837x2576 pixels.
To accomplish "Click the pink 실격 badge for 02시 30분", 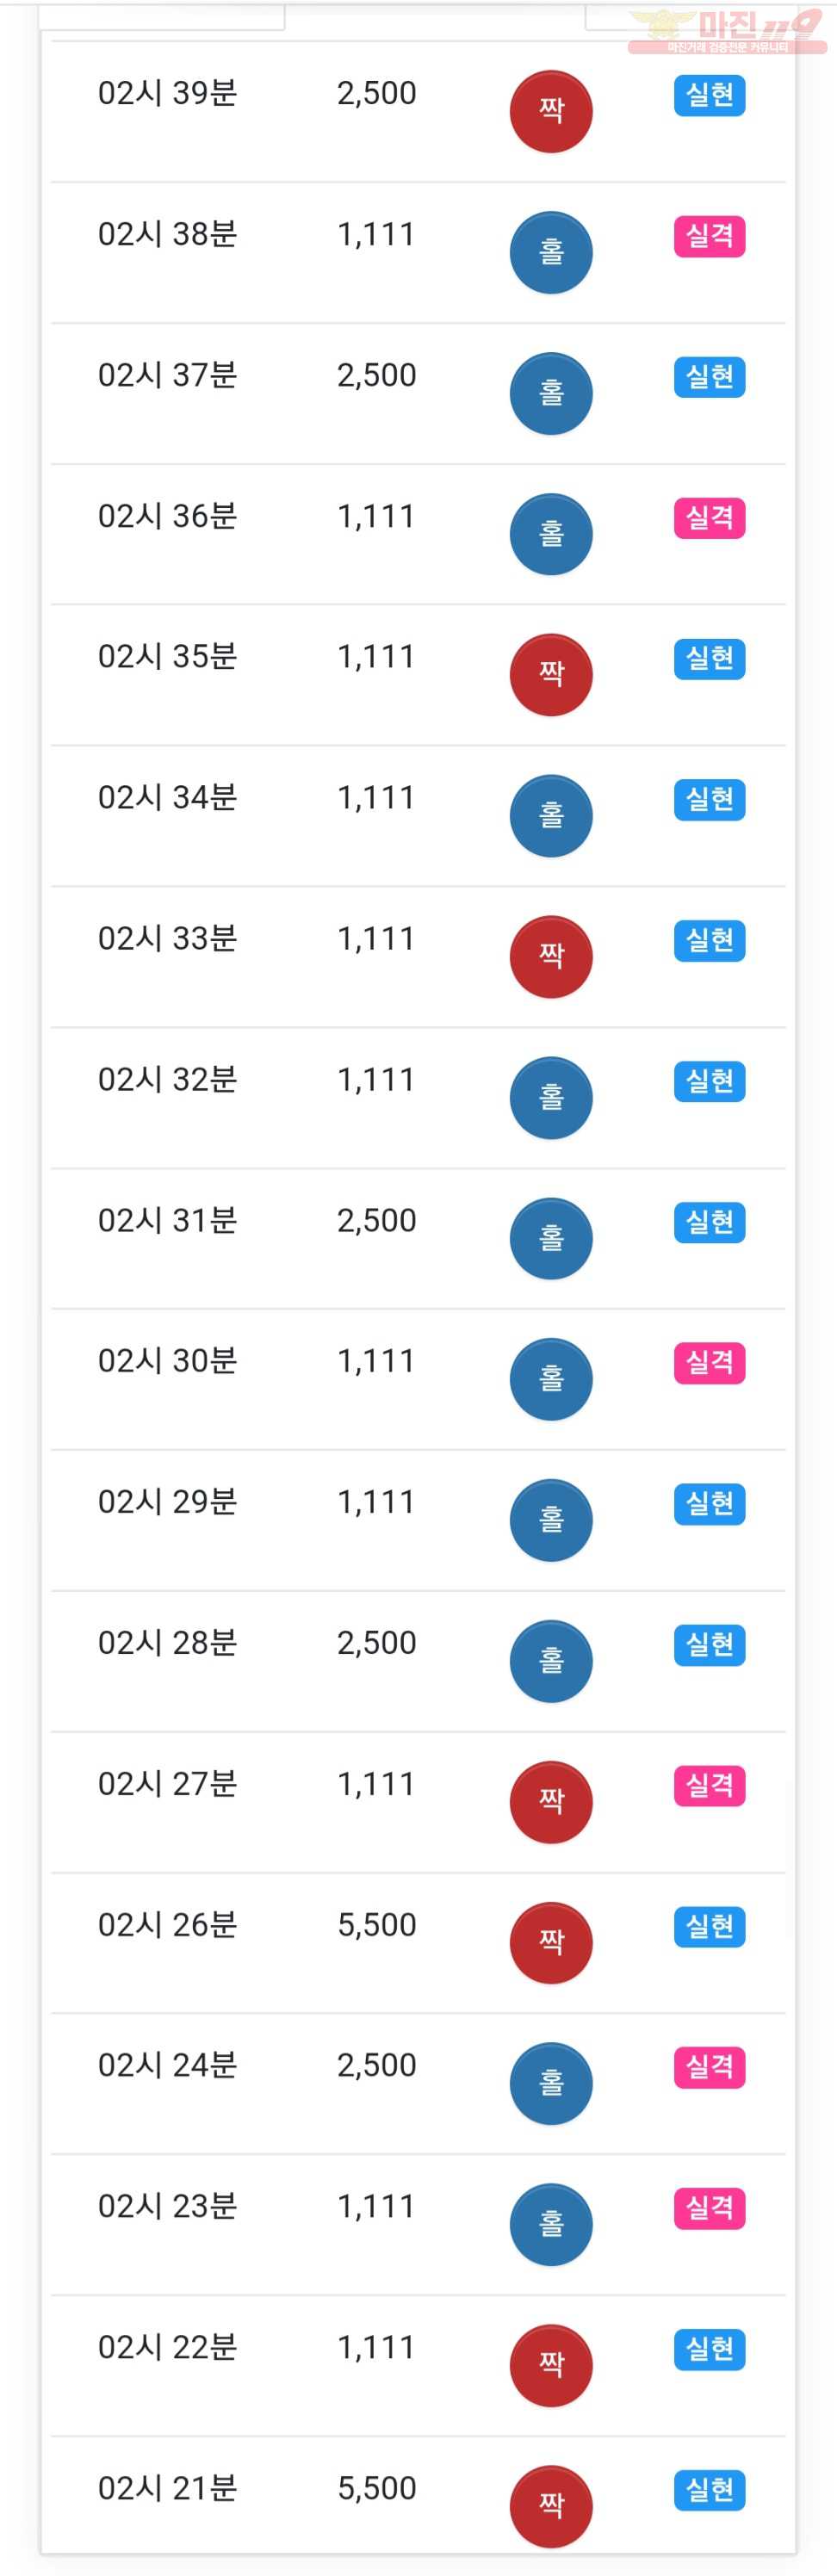I will point(709,1363).
